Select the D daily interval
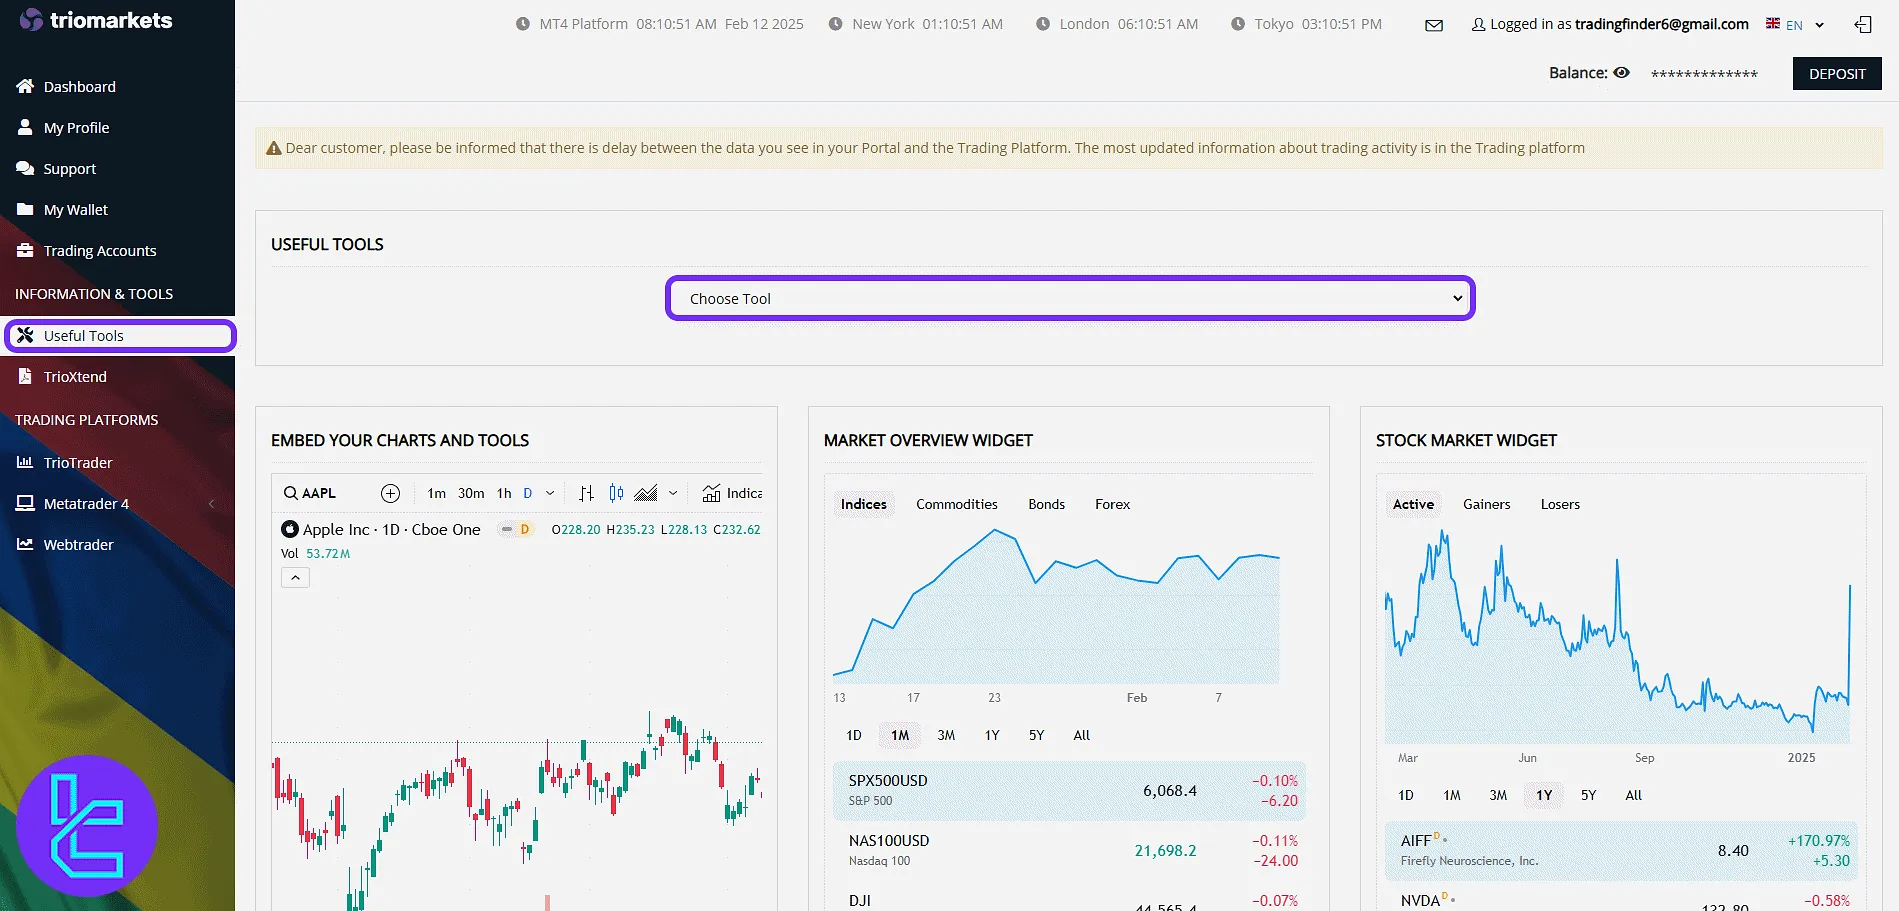Viewport: 1899px width, 911px height. (528, 493)
